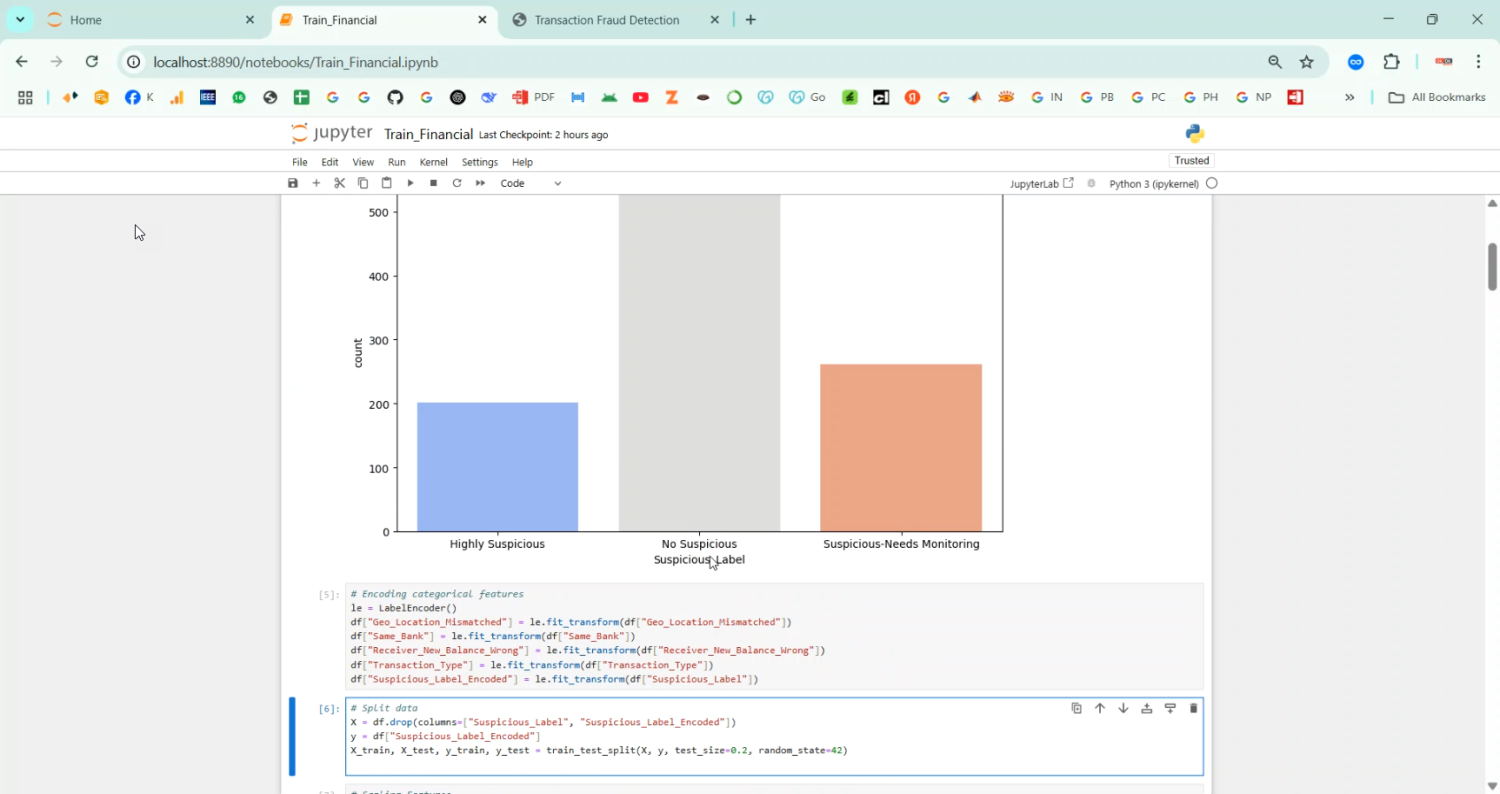The image size is (1500, 794).
Task: Open the notebook in JupyterLab
Action: pyautogui.click(x=1041, y=184)
